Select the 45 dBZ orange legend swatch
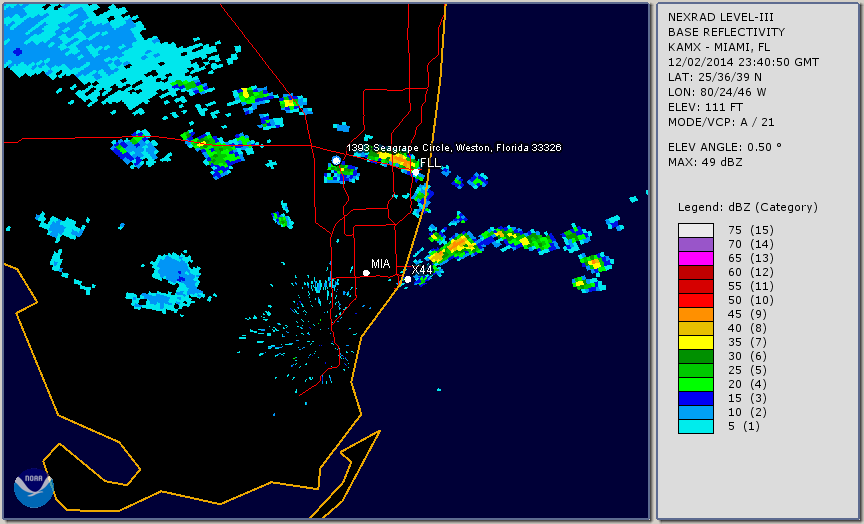This screenshot has width=864, height=524. coord(696,314)
